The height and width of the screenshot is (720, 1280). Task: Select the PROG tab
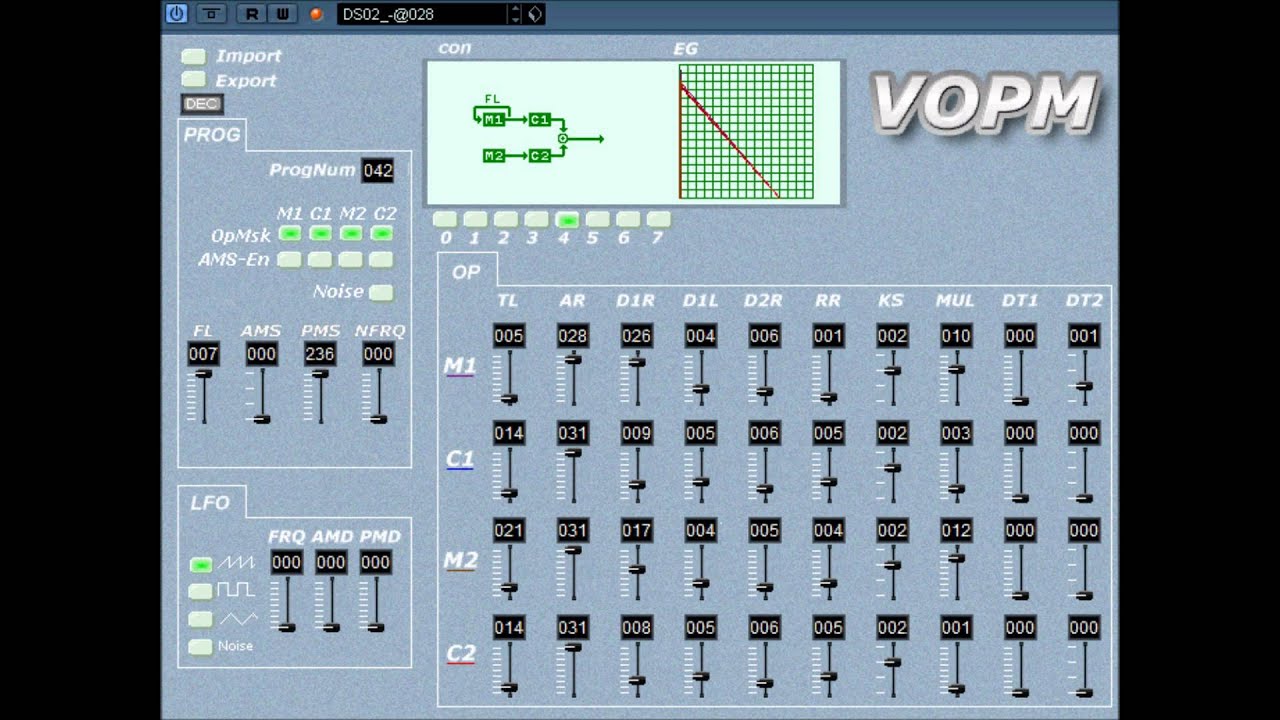(212, 135)
